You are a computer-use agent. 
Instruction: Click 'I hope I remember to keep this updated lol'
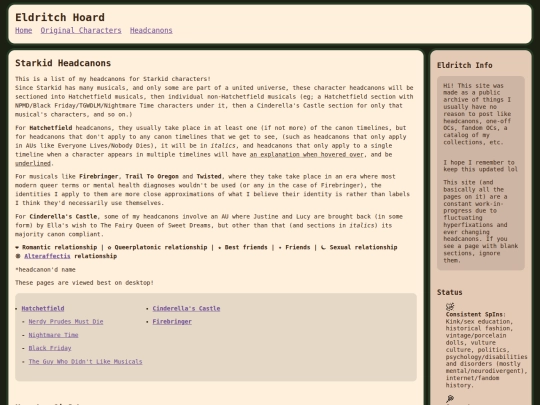click(x=480, y=166)
